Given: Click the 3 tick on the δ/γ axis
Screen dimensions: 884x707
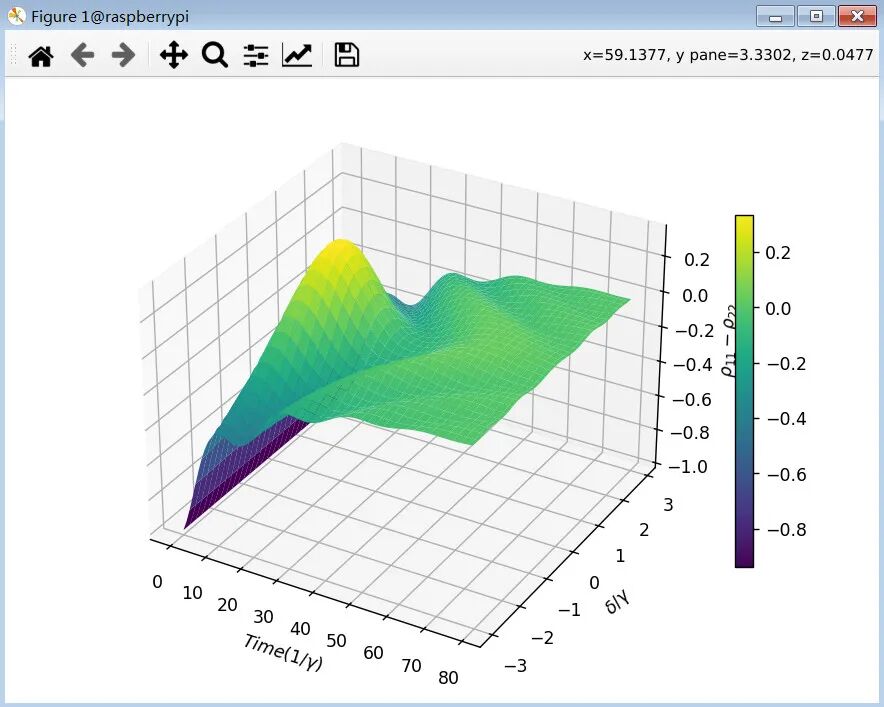Looking at the screenshot, I should click(669, 505).
